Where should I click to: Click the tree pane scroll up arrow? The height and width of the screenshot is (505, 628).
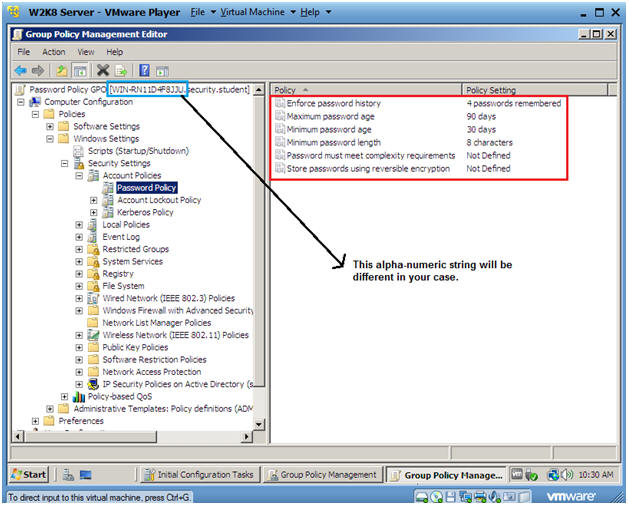pyautogui.click(x=259, y=89)
